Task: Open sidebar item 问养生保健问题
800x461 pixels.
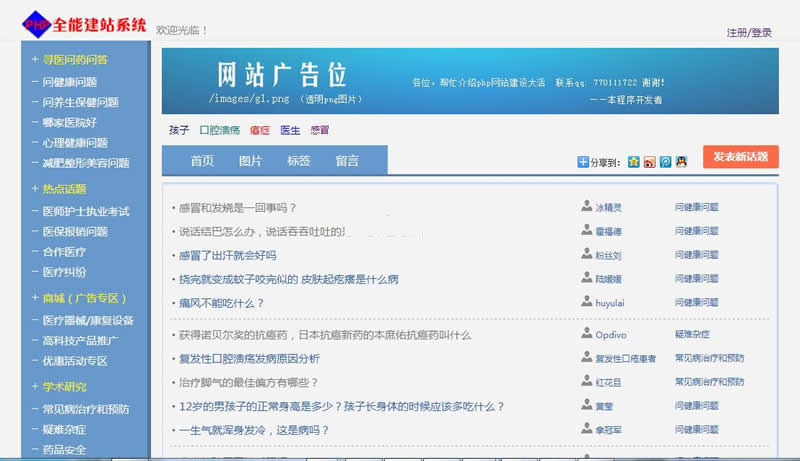Action: tap(80, 103)
